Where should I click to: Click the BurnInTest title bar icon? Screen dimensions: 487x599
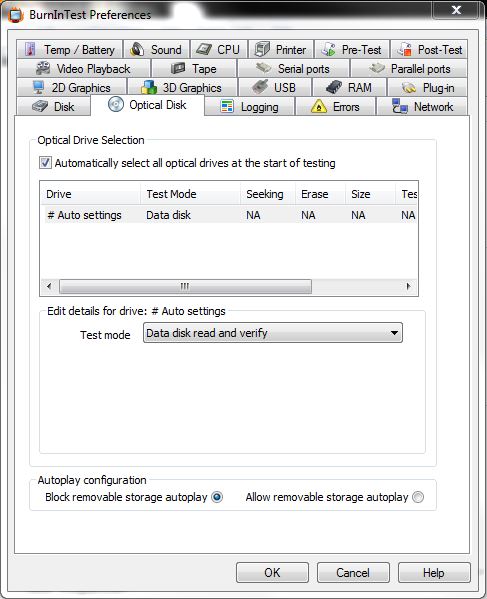[16, 15]
